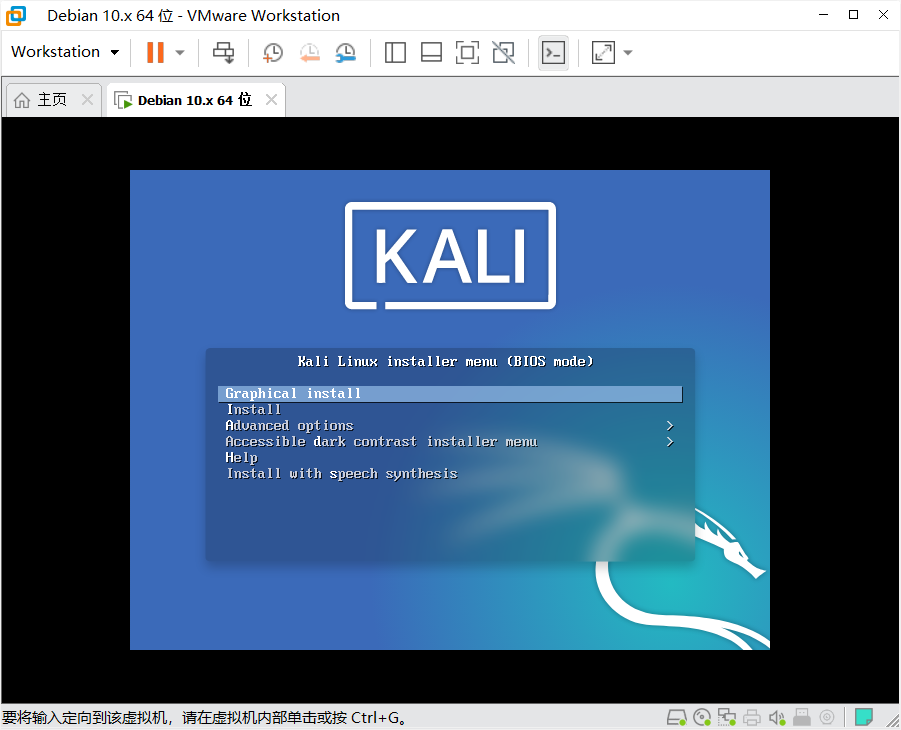Select the Debian 10.x 64 位 tab

(x=195, y=100)
